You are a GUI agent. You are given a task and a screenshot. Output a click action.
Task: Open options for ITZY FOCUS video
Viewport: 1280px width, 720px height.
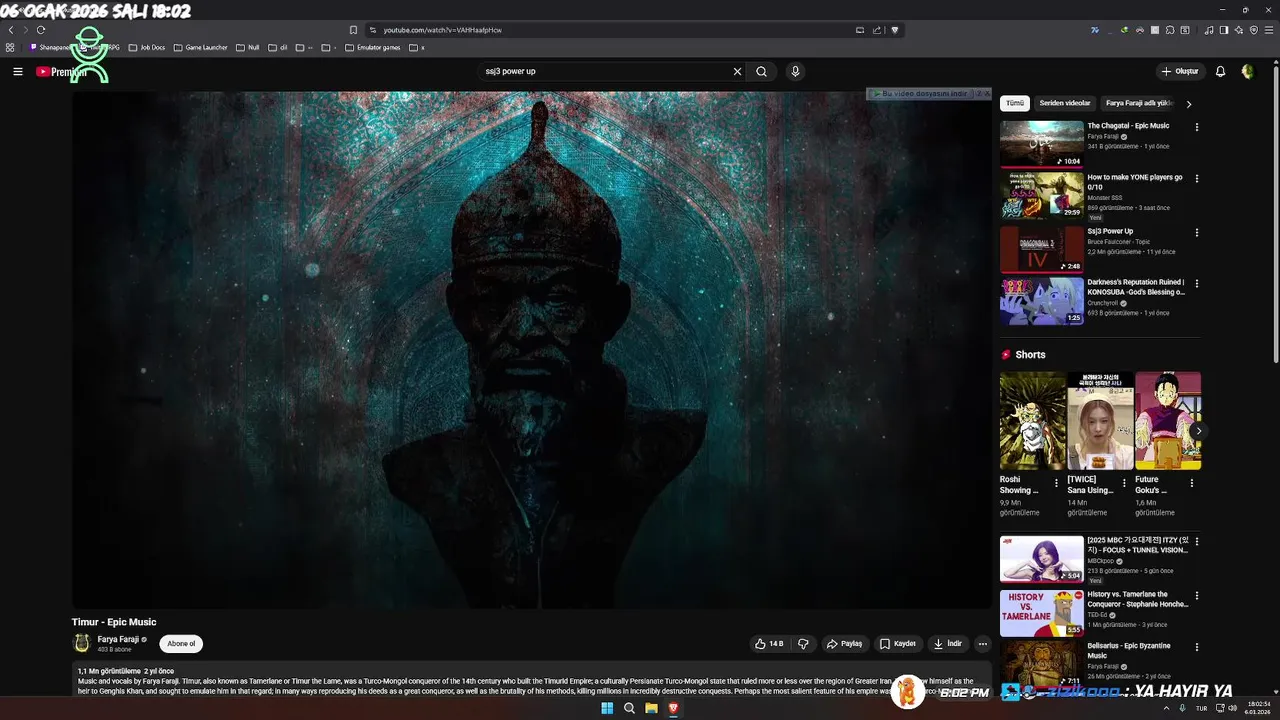point(1196,542)
